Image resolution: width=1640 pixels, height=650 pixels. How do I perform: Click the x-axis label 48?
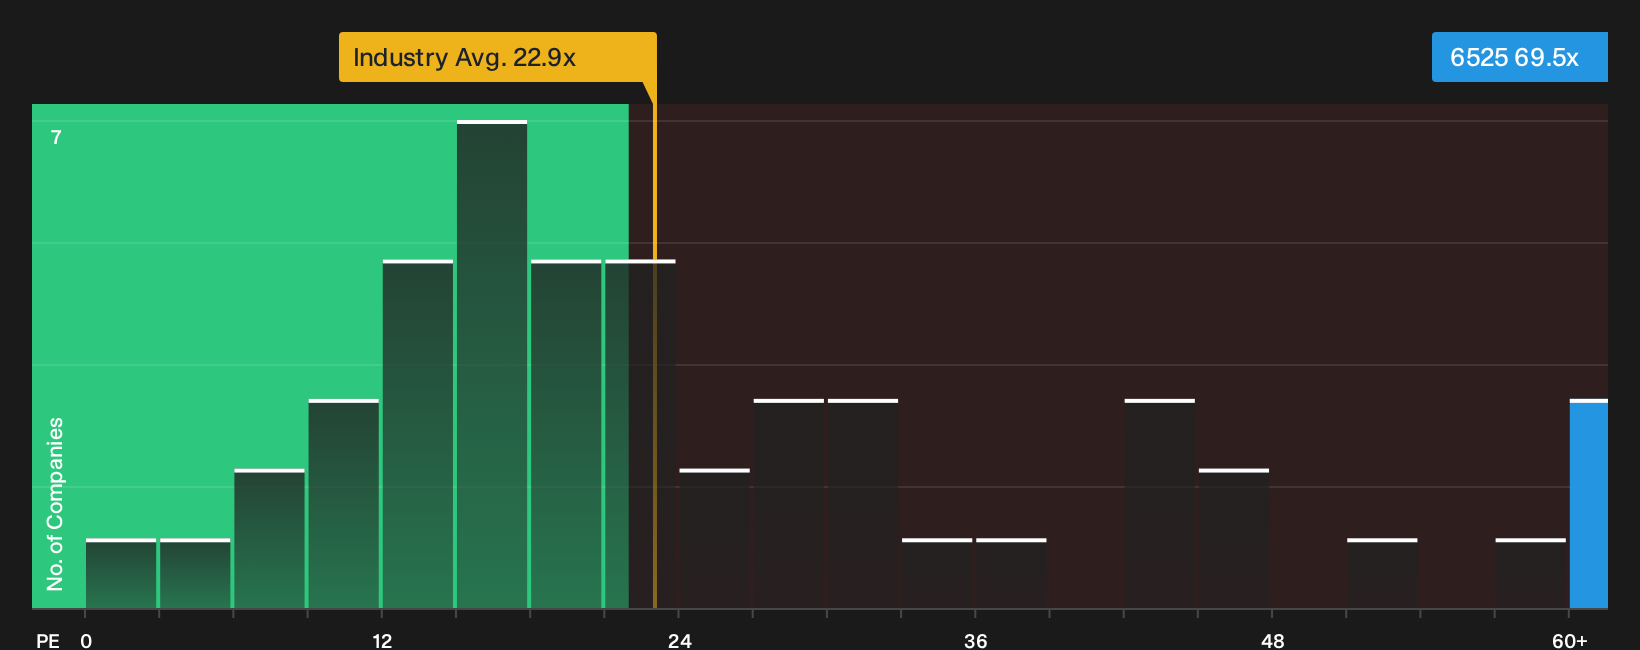pyautogui.click(x=1272, y=640)
